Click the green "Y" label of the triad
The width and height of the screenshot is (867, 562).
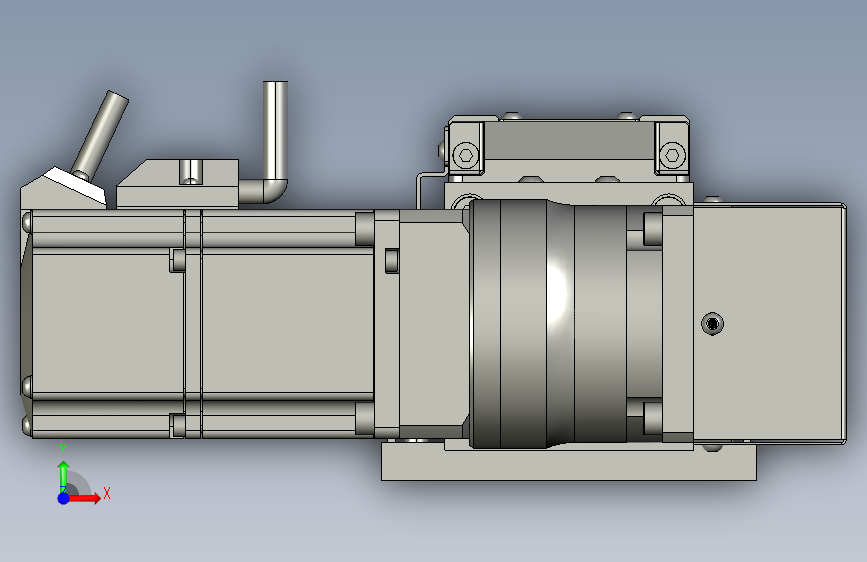click(63, 450)
